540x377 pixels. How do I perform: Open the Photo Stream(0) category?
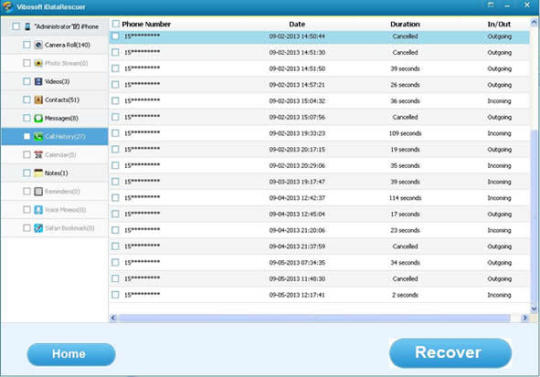(66, 63)
